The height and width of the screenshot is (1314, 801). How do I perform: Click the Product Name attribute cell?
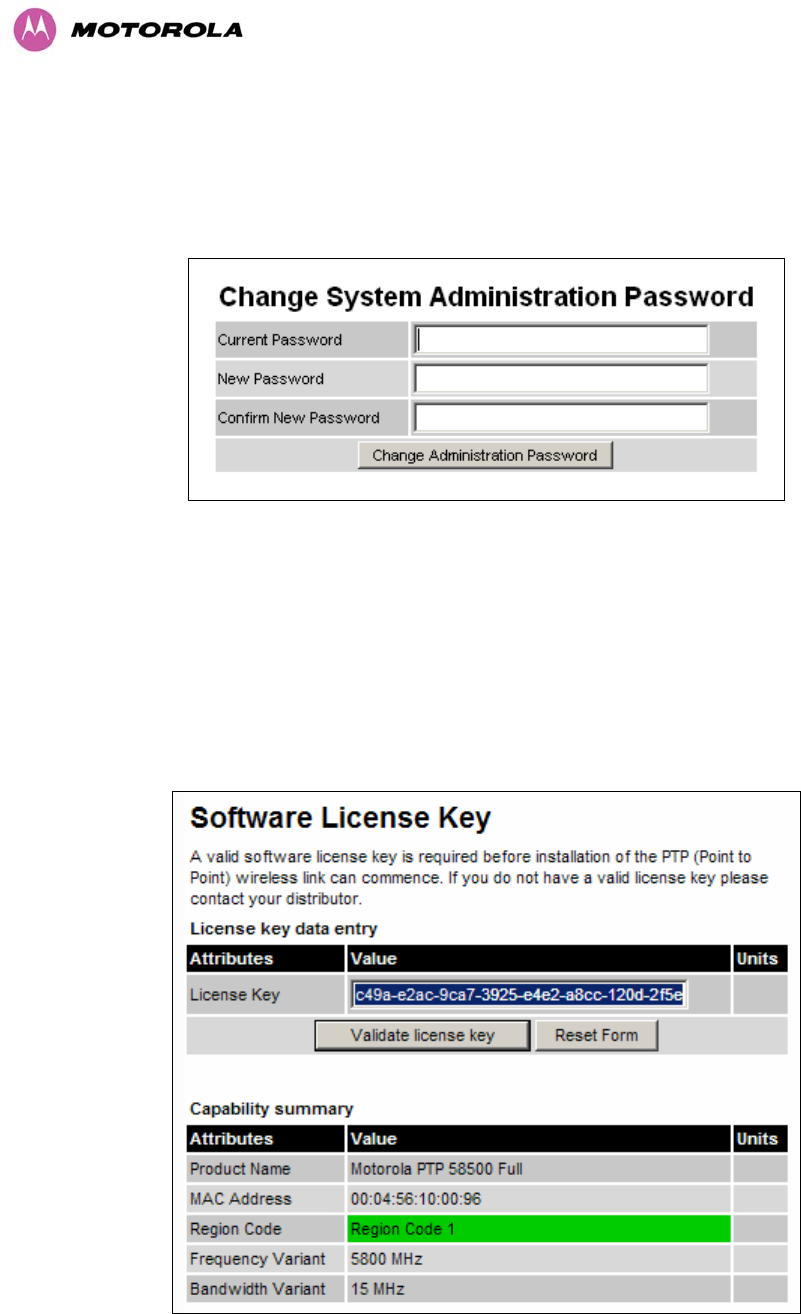266,1168
